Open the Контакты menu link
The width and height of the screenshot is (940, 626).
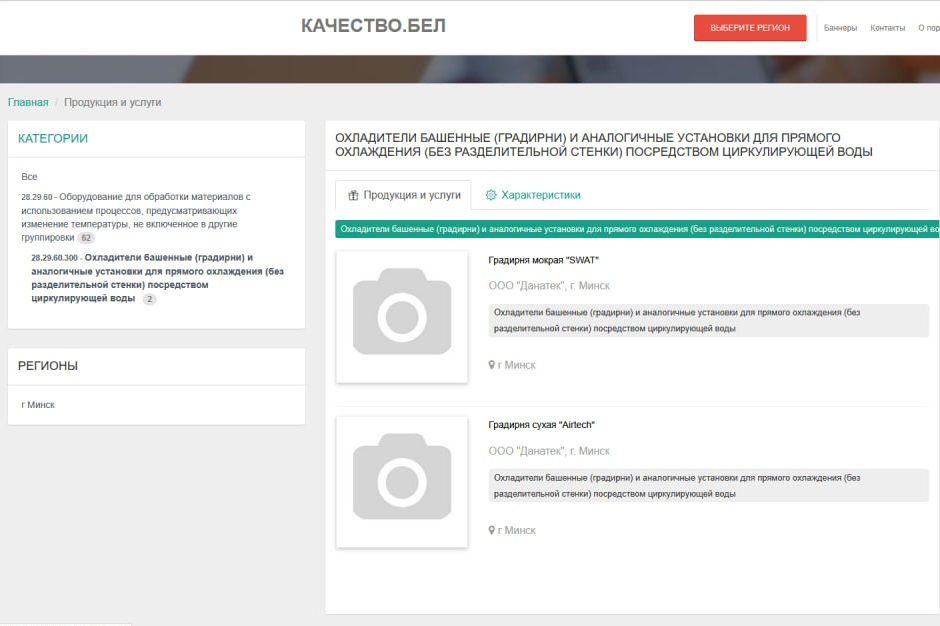click(x=887, y=28)
